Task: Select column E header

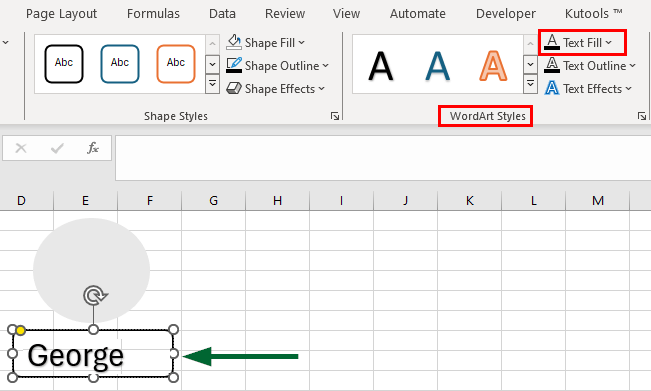Action: (86, 201)
